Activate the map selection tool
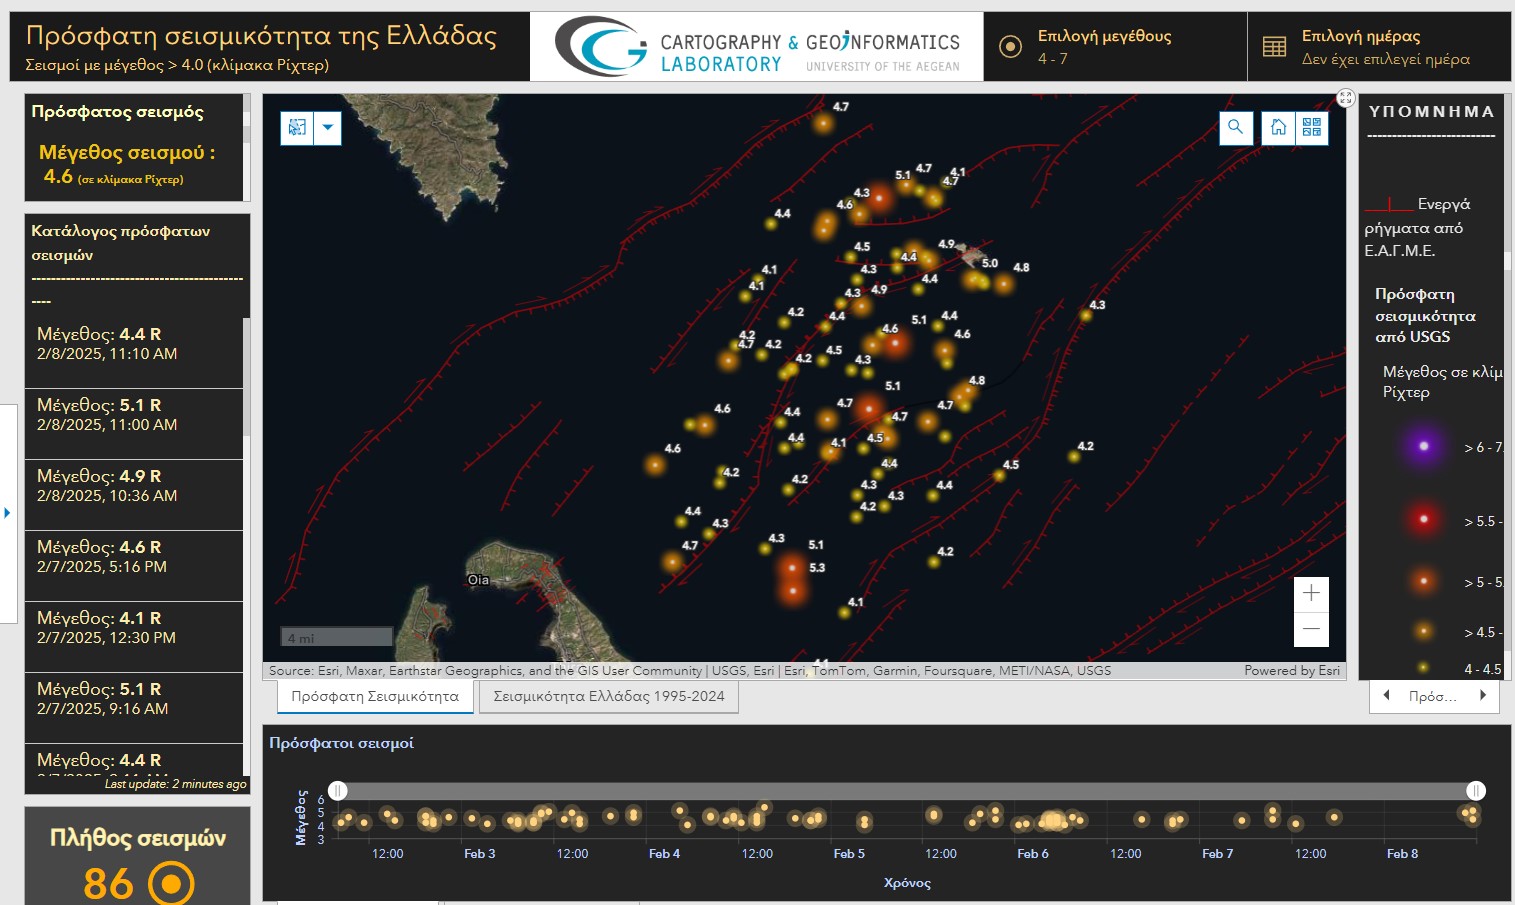The height and width of the screenshot is (905, 1515). point(297,128)
